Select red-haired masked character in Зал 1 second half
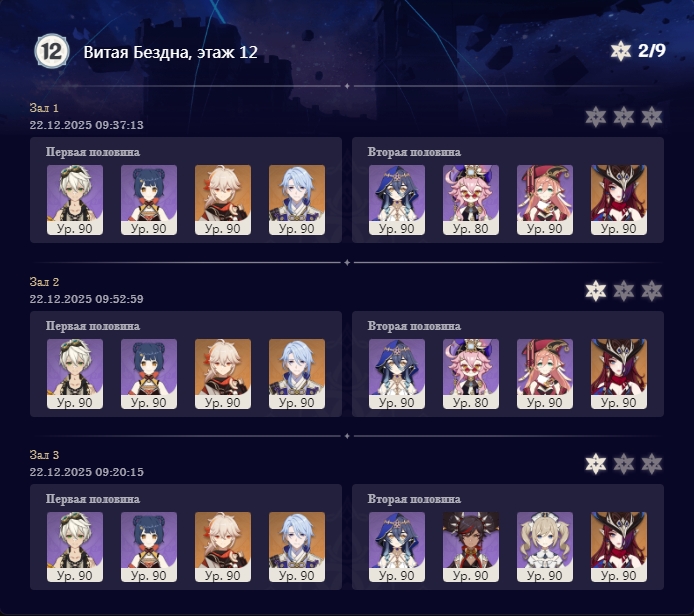 click(619, 200)
